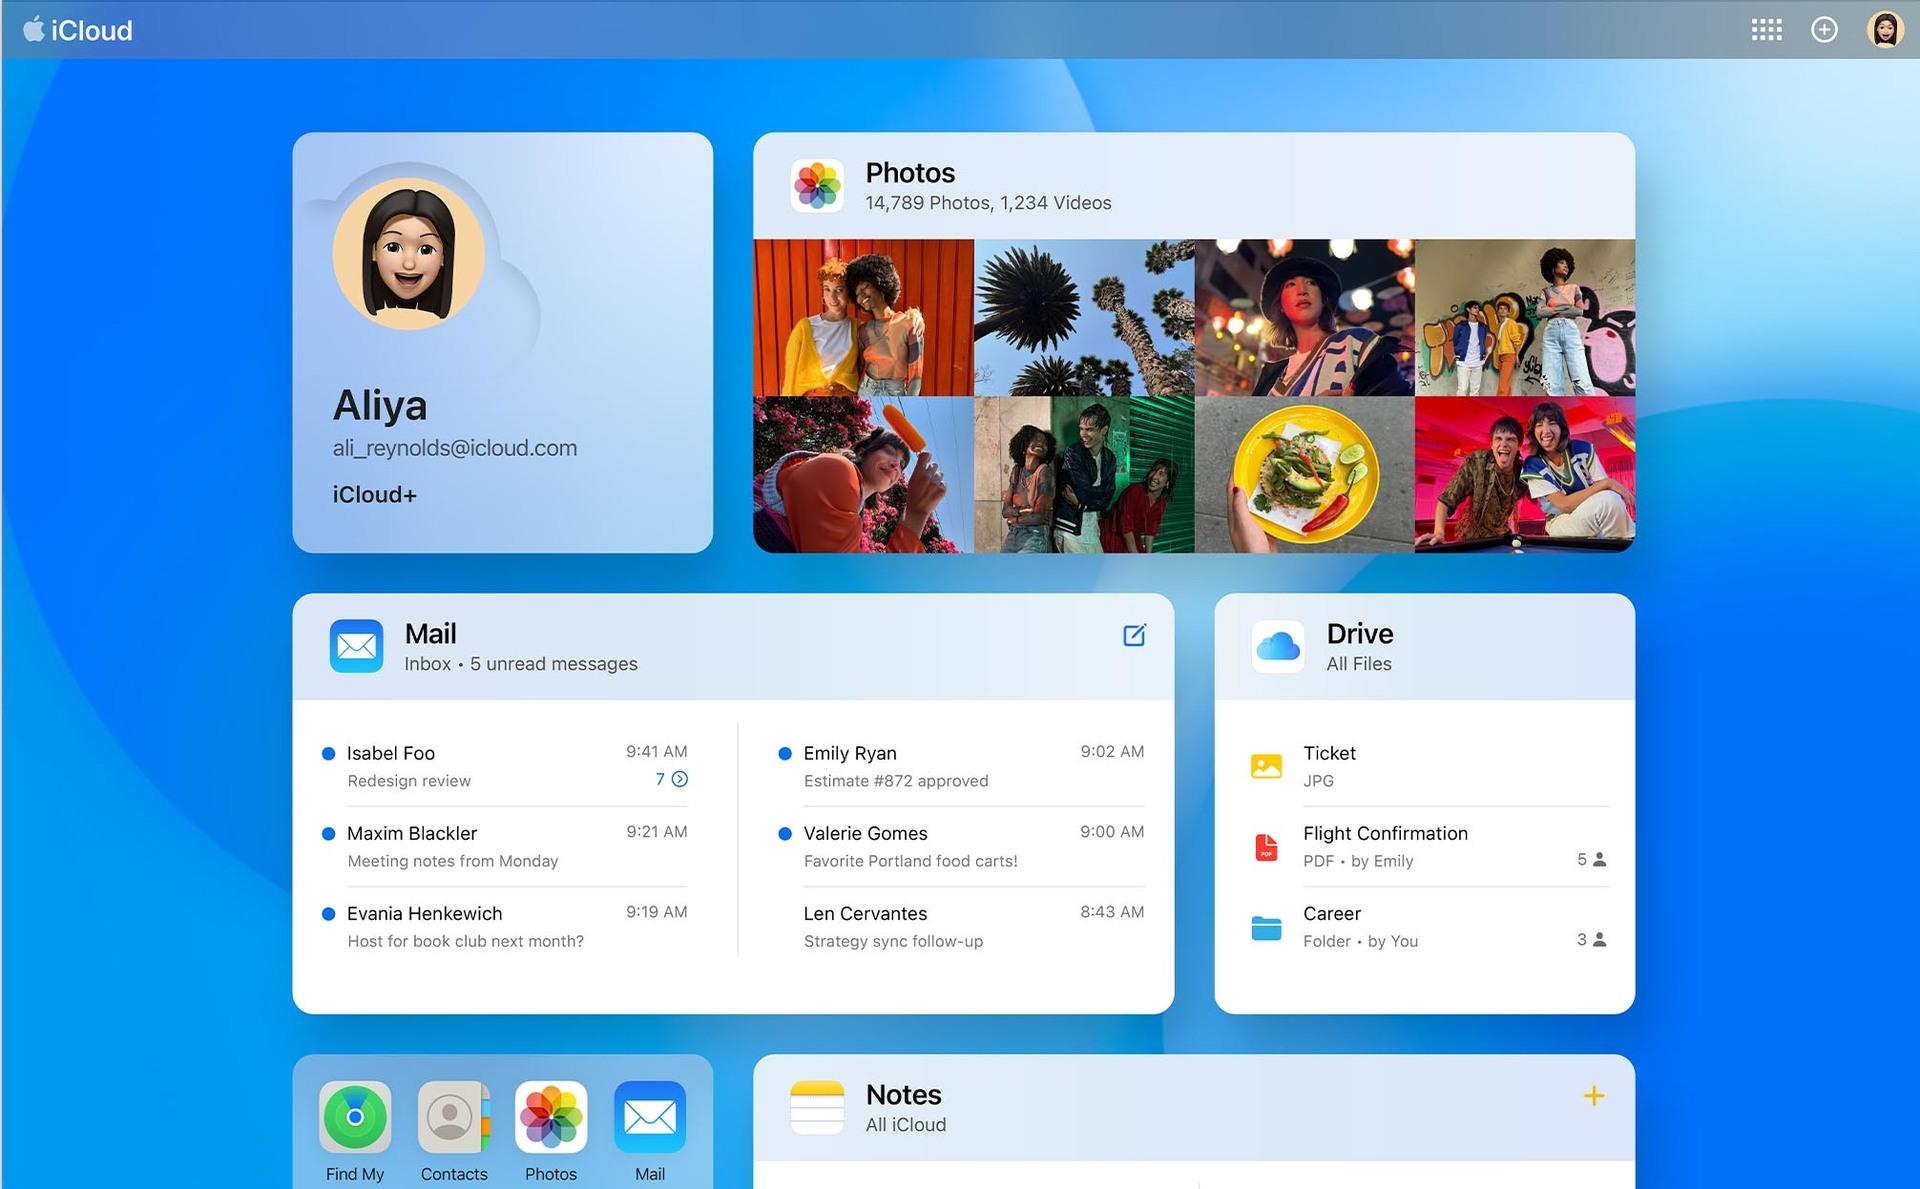The image size is (1920, 1189).
Task: Launch Contacts app
Action: 454,1117
